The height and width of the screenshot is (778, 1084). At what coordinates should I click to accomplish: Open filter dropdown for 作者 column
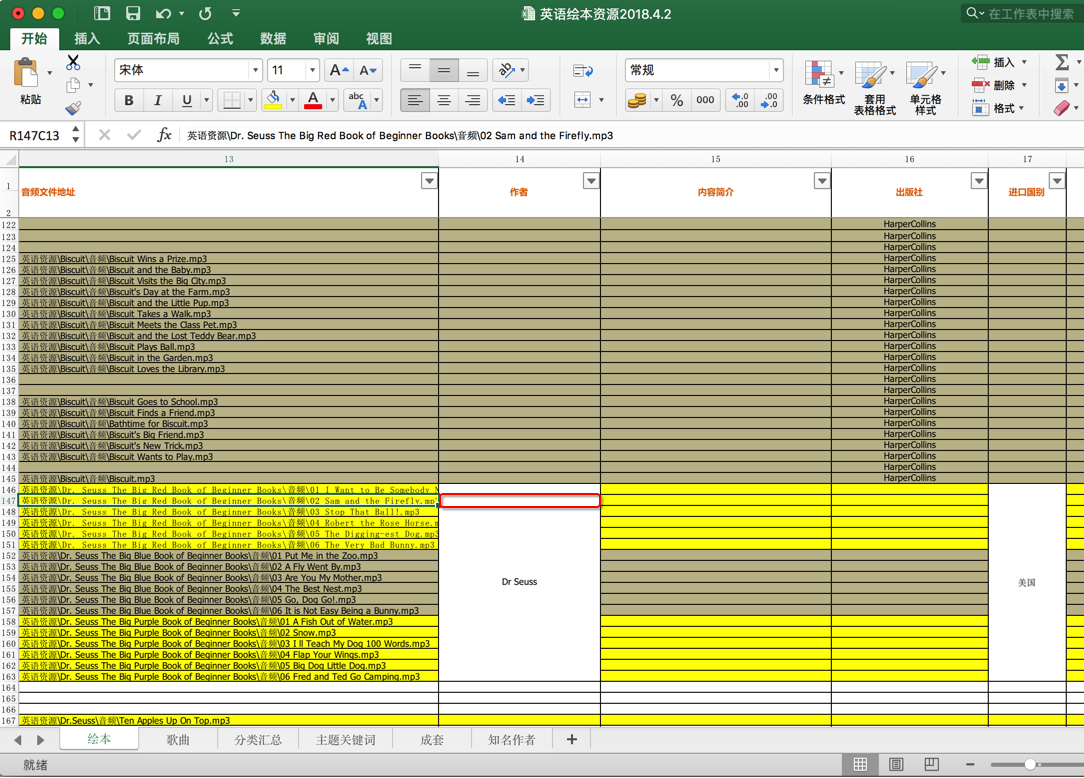click(591, 181)
